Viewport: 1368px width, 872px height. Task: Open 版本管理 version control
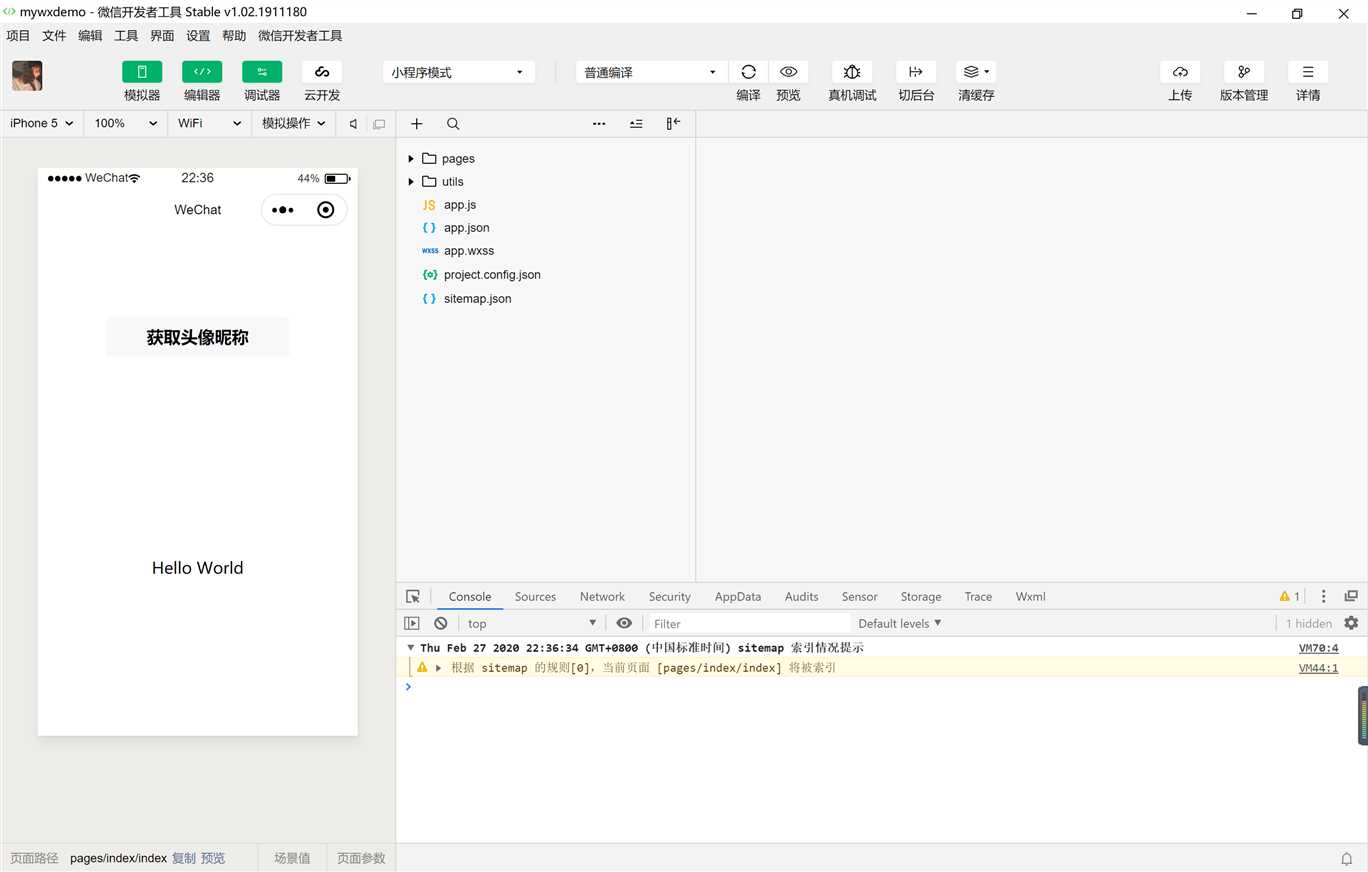coord(1244,72)
